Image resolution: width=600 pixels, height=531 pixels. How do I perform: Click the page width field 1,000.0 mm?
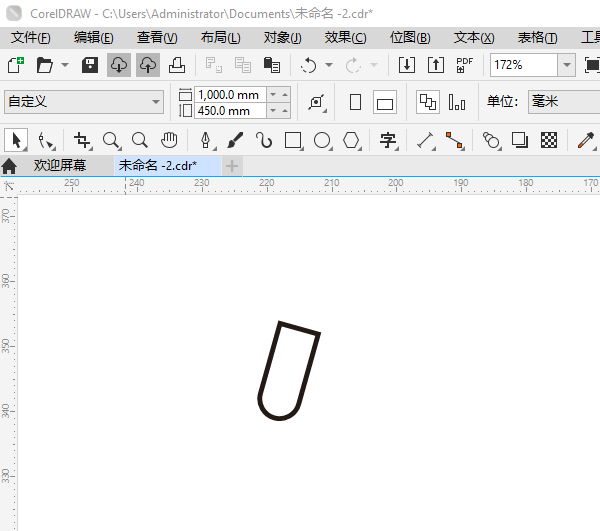coord(230,94)
